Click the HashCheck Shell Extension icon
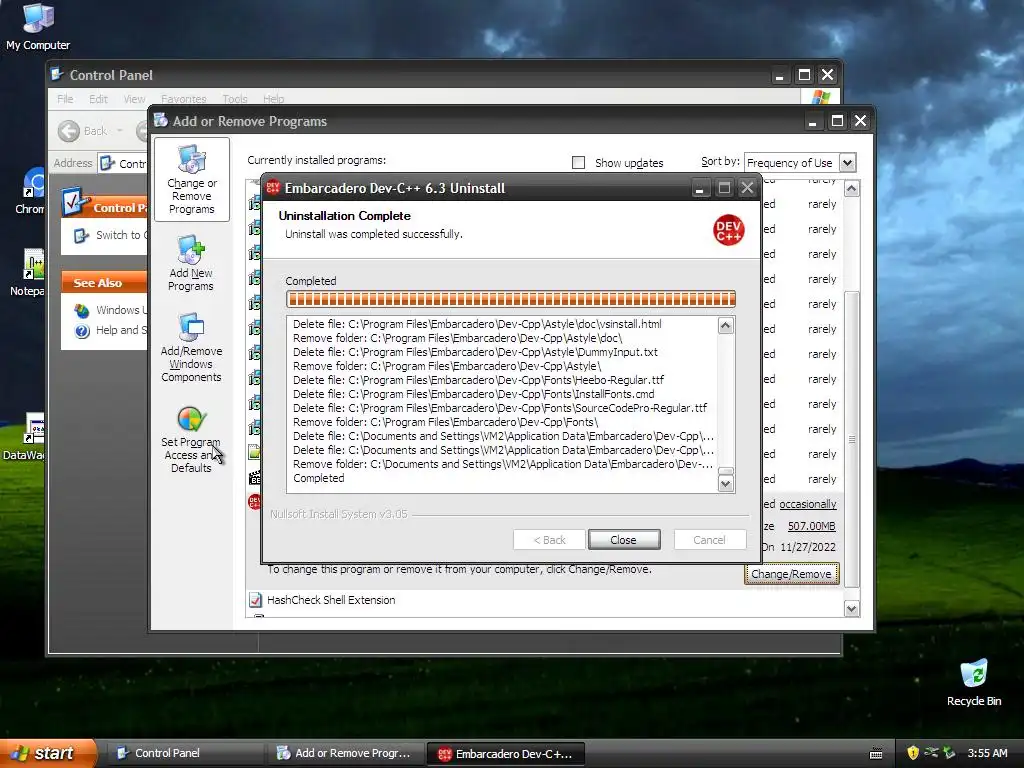Screen dimensions: 1024x768 [255, 600]
